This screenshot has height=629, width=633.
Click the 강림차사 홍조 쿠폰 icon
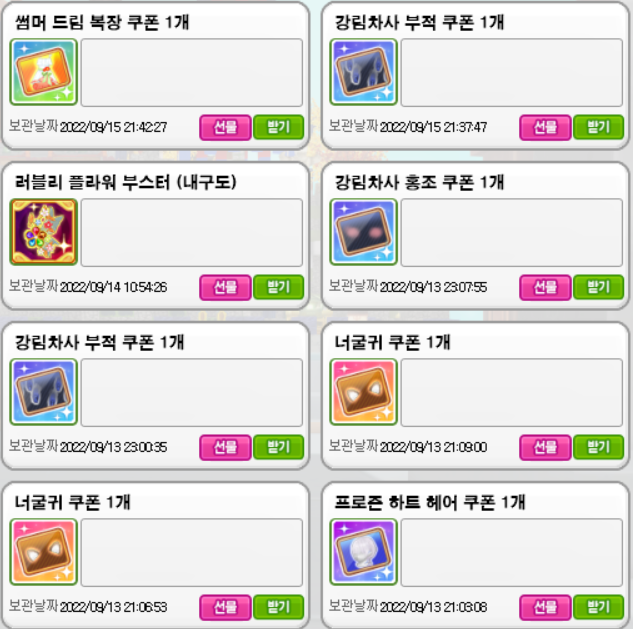click(363, 232)
